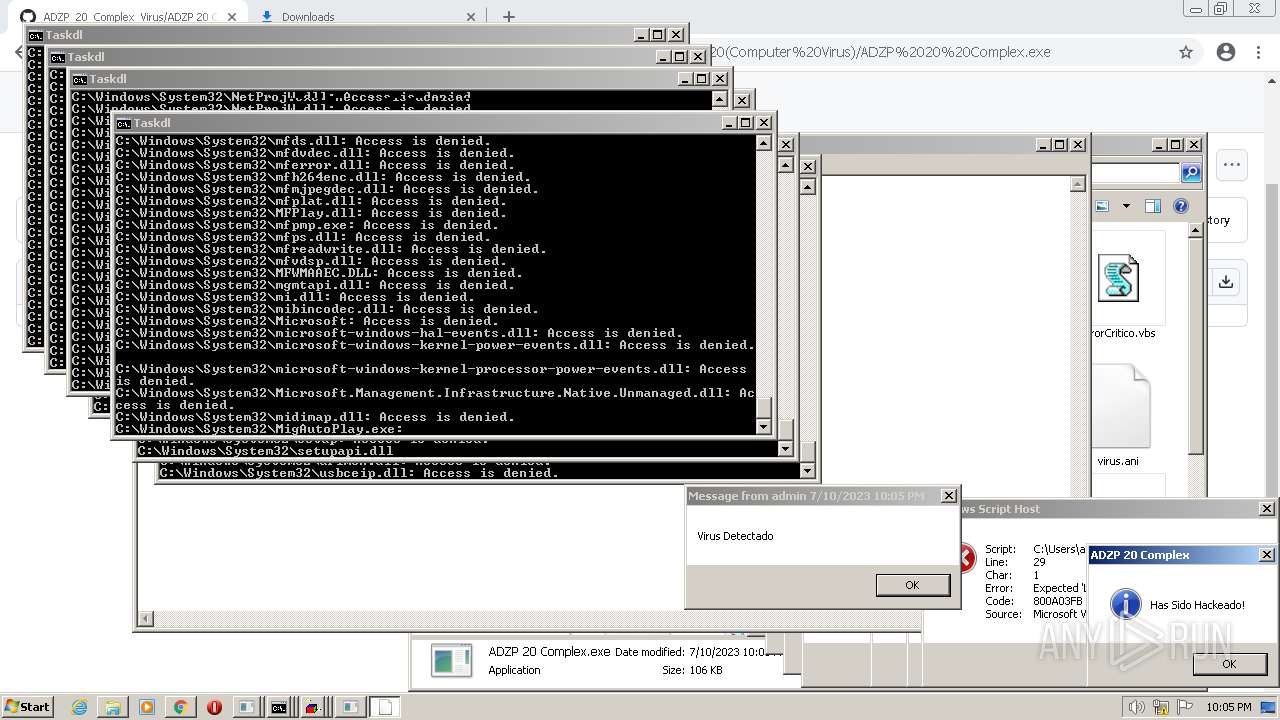Click the Virus Detectado message text
Screen dimensions: 1280x720
click(735, 536)
